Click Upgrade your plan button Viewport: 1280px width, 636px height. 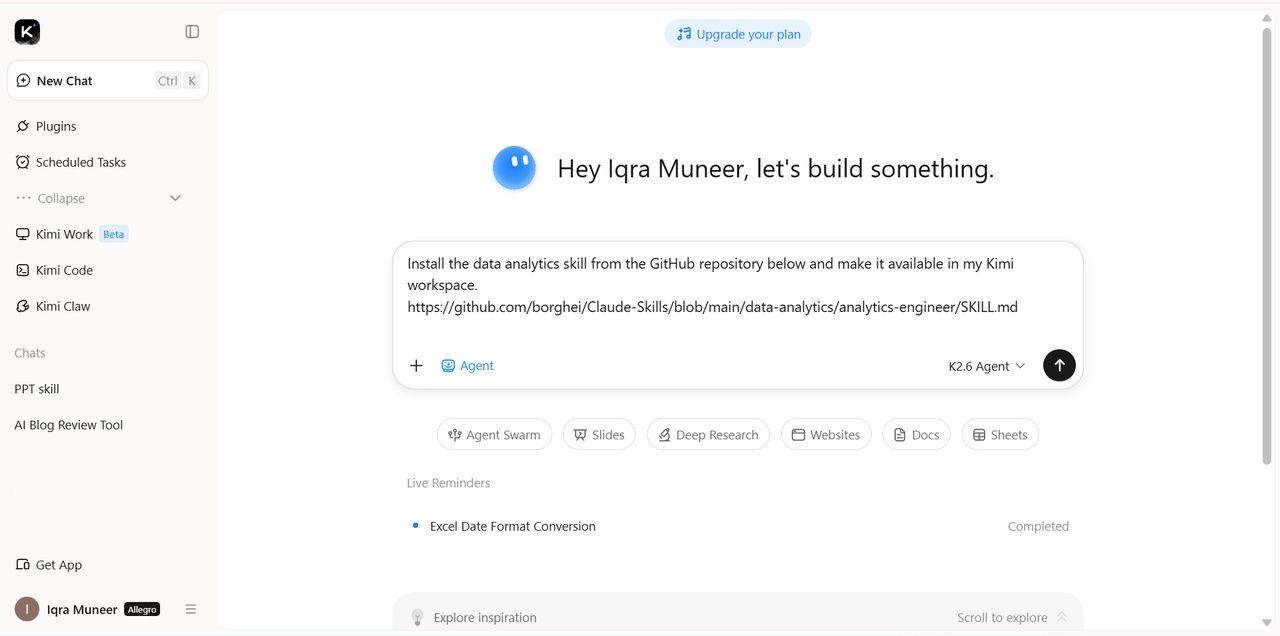738,34
